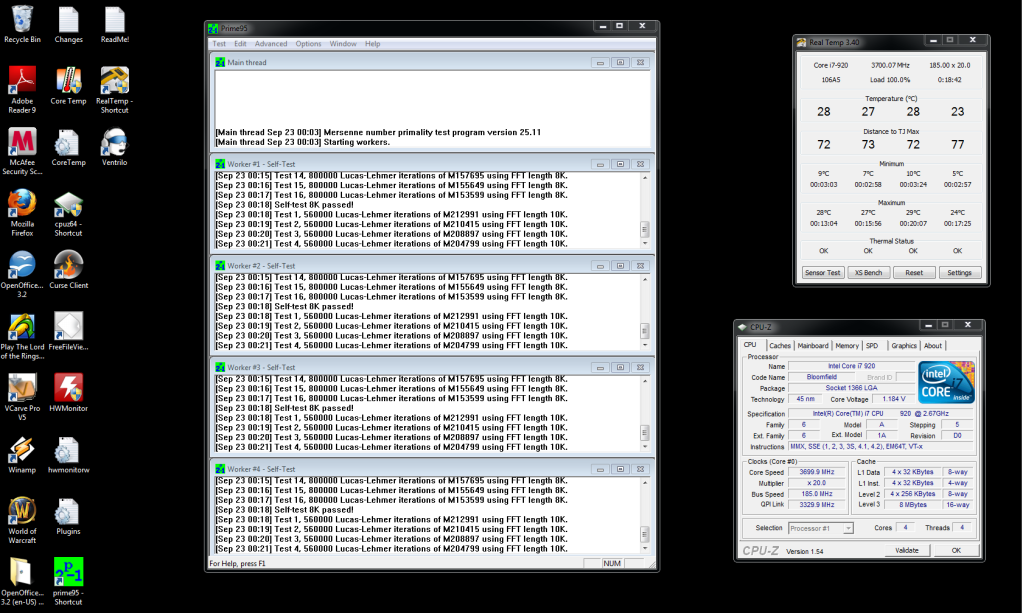Image resolution: width=1023 pixels, height=613 pixels.
Task: Switch to the Graphics tab in CPU-Z
Action: [904, 346]
